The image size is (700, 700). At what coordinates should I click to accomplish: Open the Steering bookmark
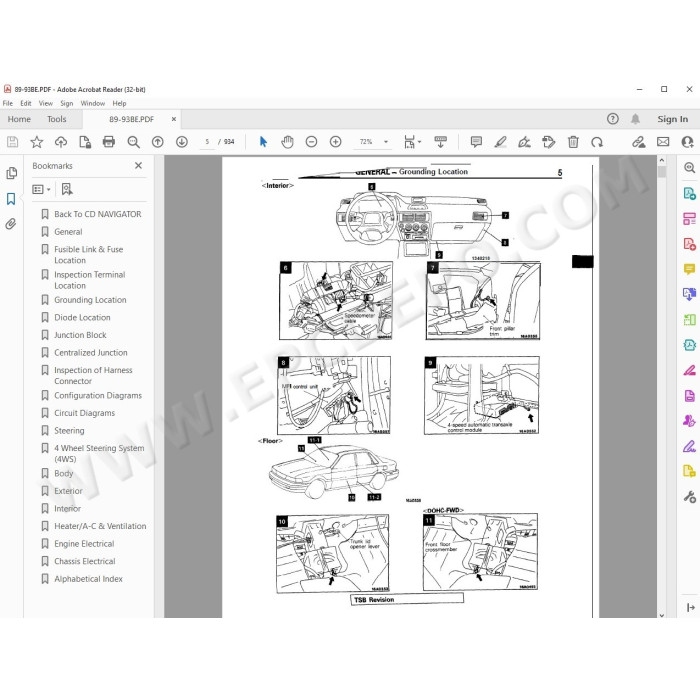tap(69, 430)
